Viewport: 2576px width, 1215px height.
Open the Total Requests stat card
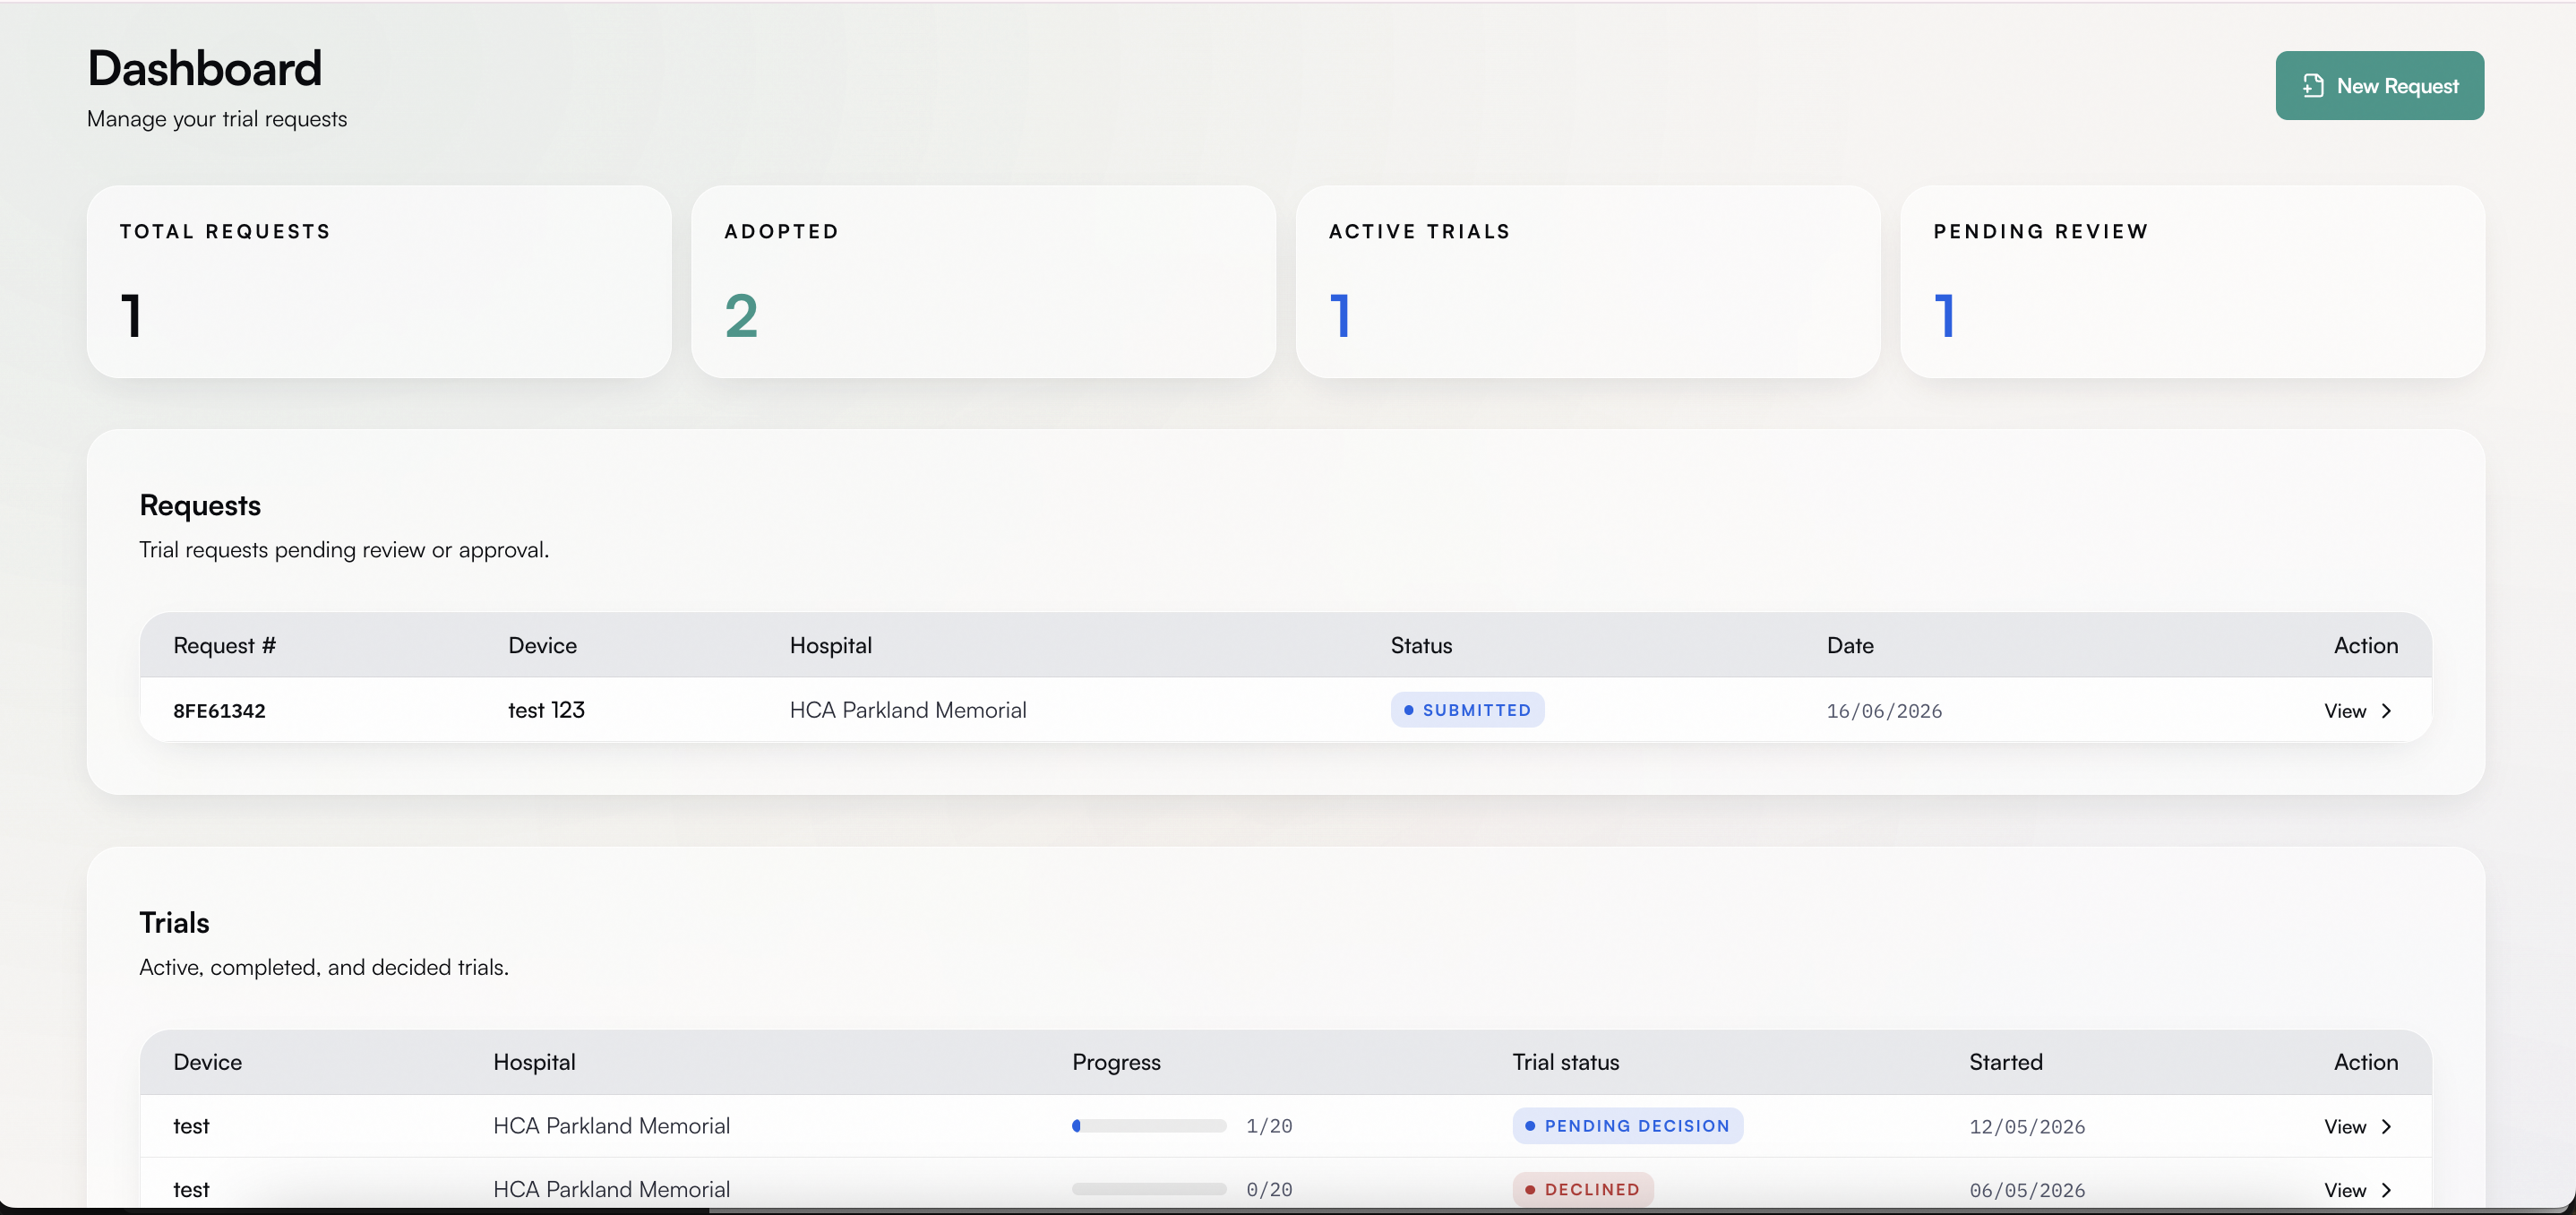click(x=379, y=281)
